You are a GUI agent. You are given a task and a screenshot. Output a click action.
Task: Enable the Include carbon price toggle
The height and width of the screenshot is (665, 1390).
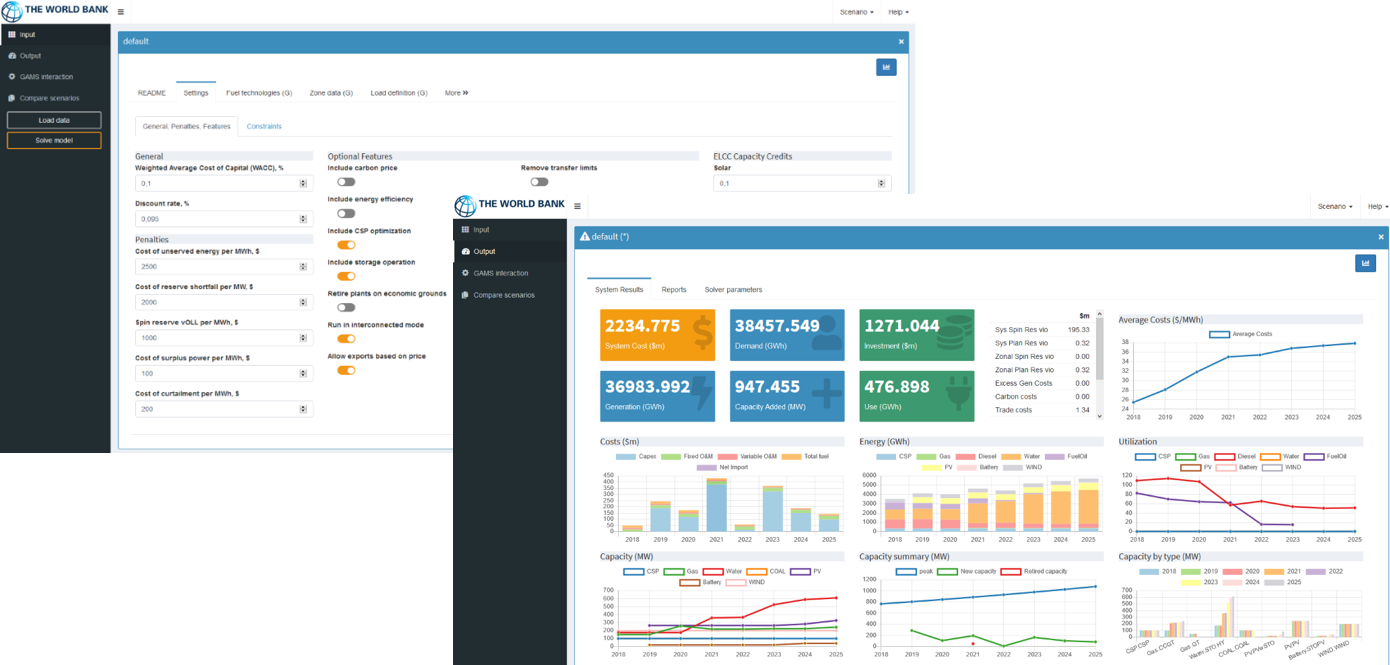(346, 182)
